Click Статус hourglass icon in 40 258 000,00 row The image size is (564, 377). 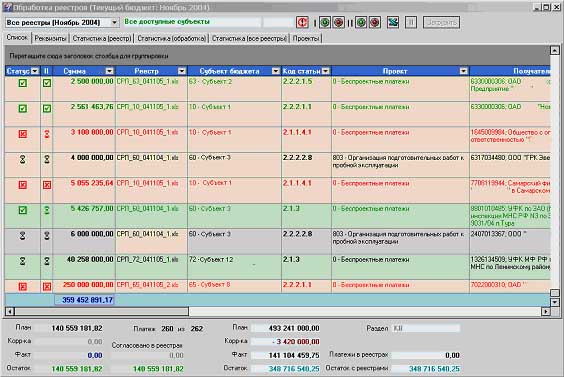point(23,261)
